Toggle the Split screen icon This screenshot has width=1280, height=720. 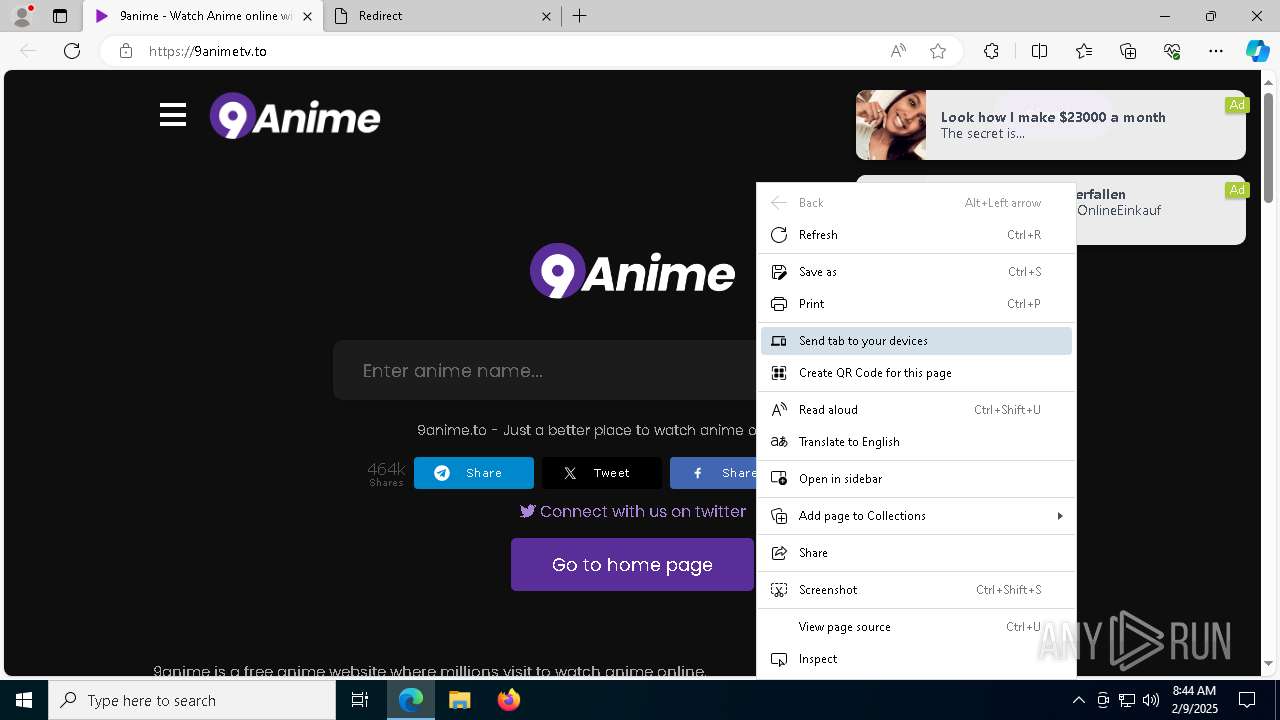click(x=1039, y=51)
